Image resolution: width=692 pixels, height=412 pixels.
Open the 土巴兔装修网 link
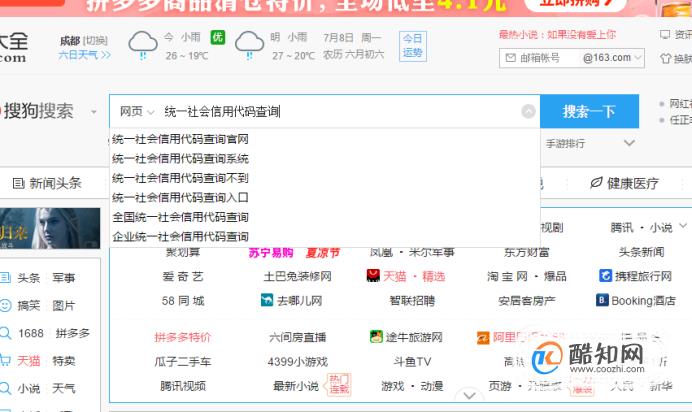pos(298,276)
